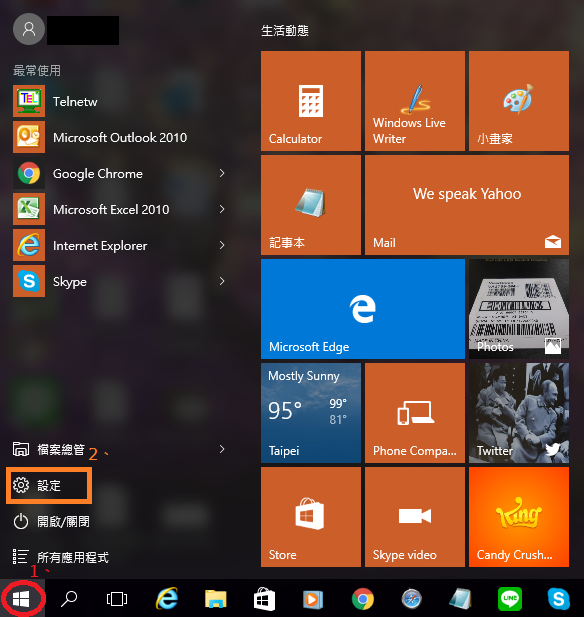Image resolution: width=584 pixels, height=617 pixels.
Task: Open File Explorer from the taskbar
Action: pos(216,599)
